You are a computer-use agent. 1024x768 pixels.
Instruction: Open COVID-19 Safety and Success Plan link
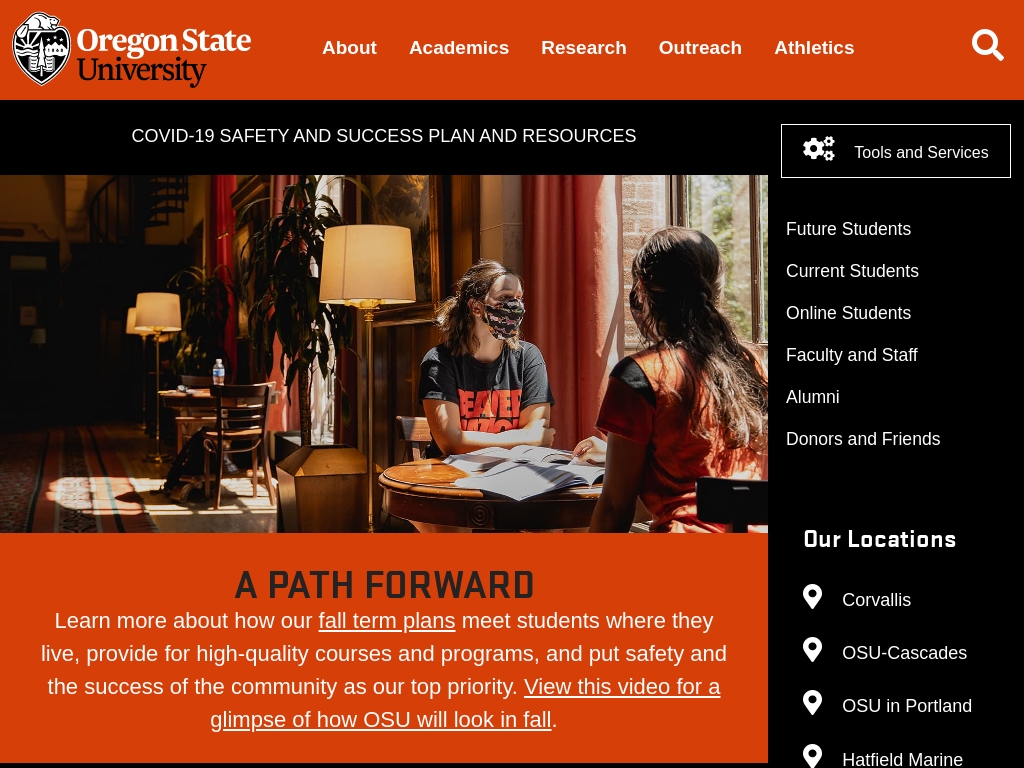384,136
